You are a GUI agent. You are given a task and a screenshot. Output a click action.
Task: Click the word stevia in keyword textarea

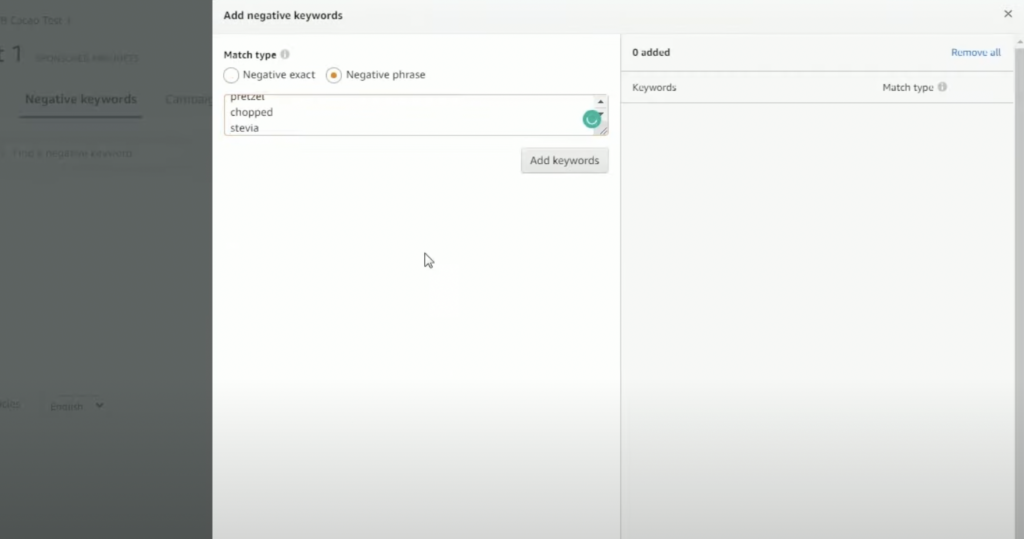pyautogui.click(x=245, y=128)
